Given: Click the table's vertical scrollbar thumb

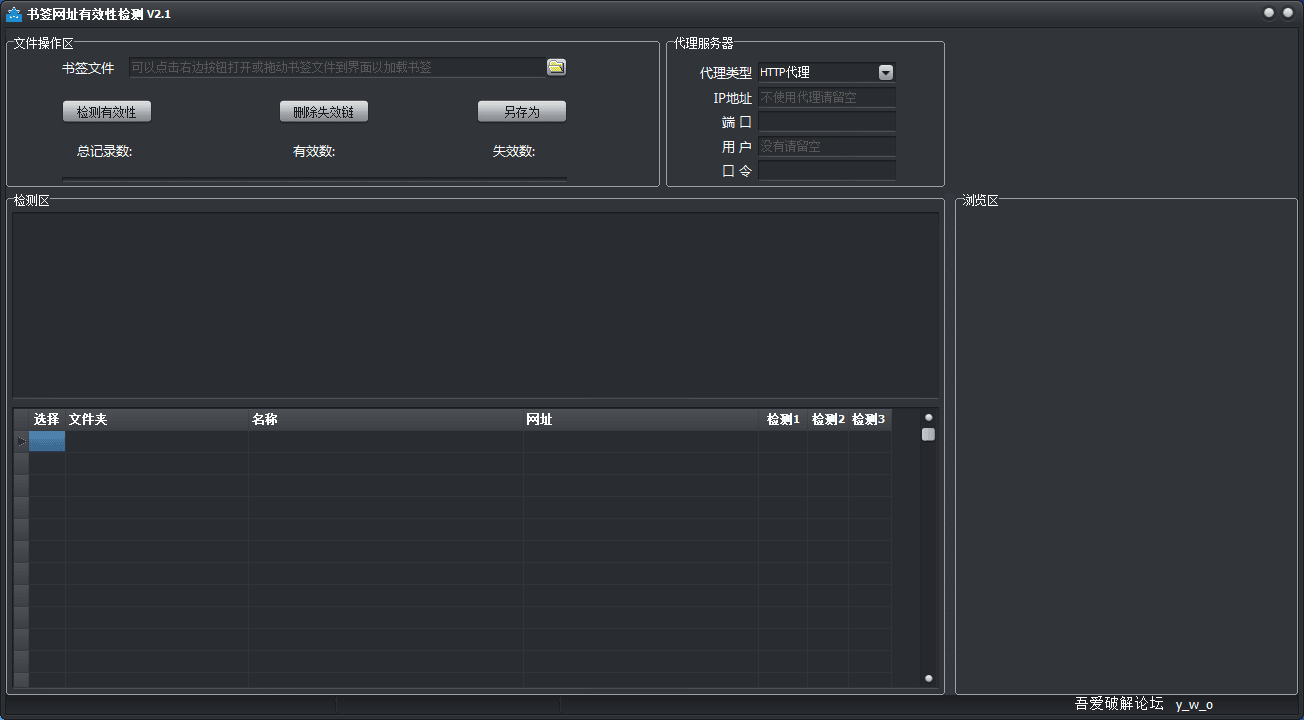Looking at the screenshot, I should click(928, 434).
